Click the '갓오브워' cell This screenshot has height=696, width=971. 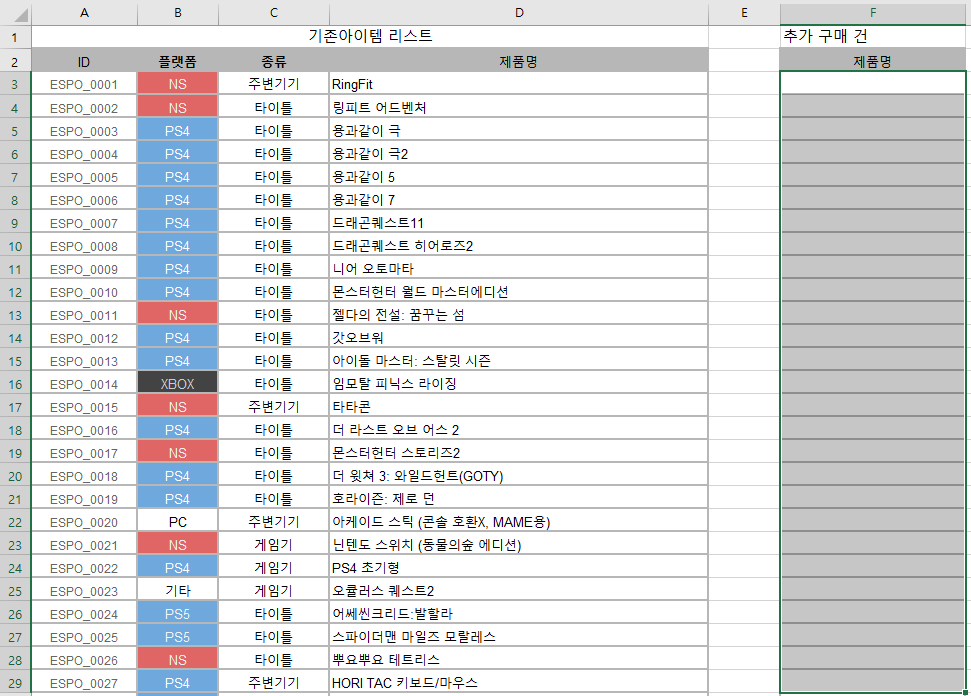(519, 338)
